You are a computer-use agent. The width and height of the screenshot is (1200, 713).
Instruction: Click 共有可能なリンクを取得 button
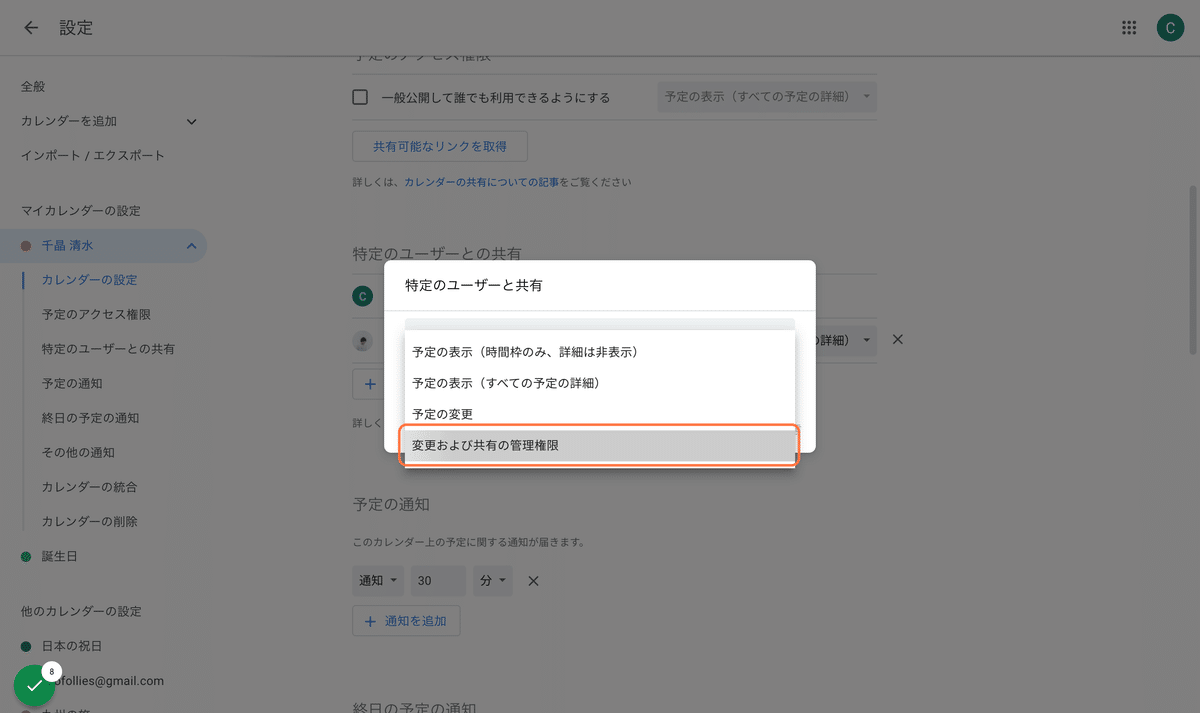[x=440, y=146]
